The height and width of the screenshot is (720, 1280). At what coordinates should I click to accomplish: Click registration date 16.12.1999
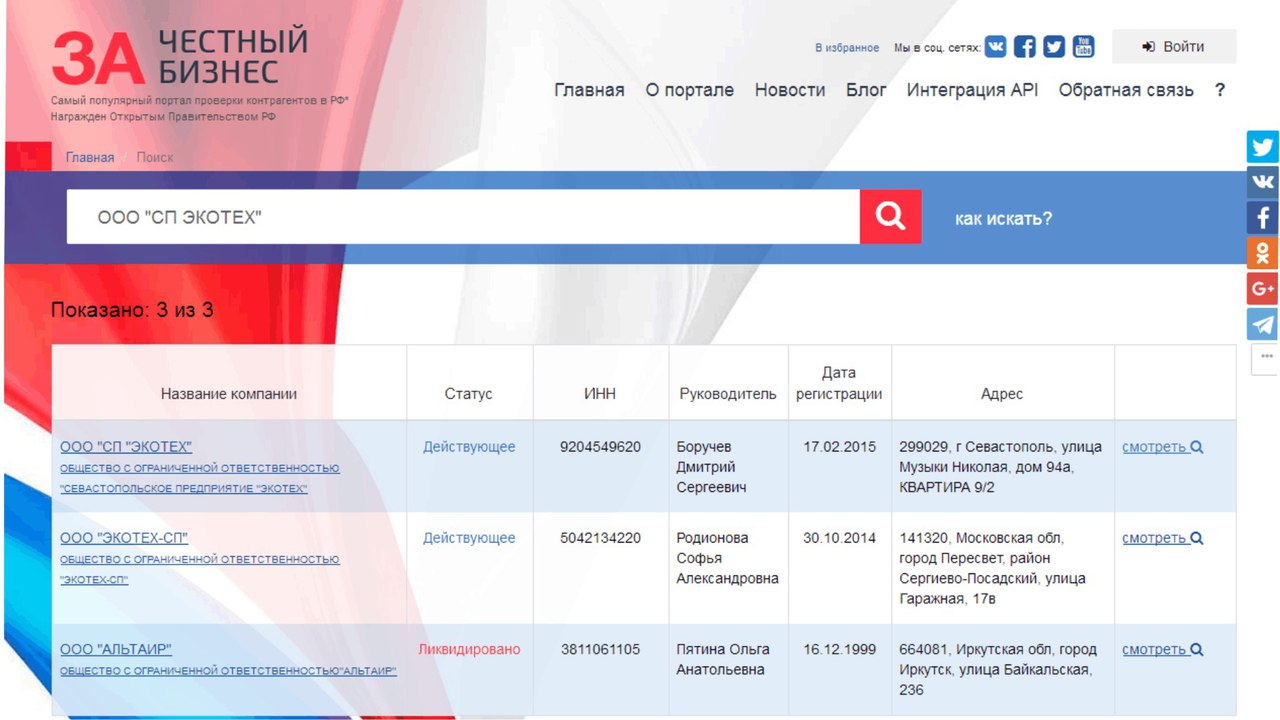tap(839, 649)
